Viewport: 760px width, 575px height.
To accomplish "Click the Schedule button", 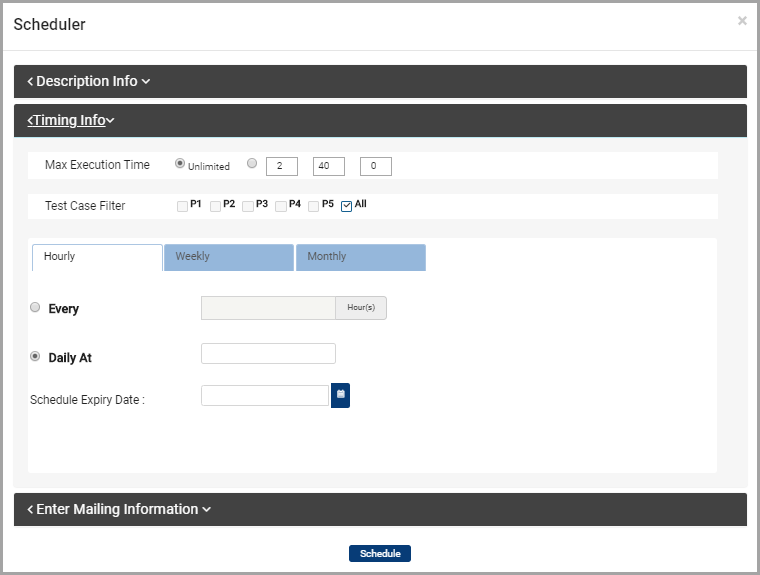I will [380, 553].
